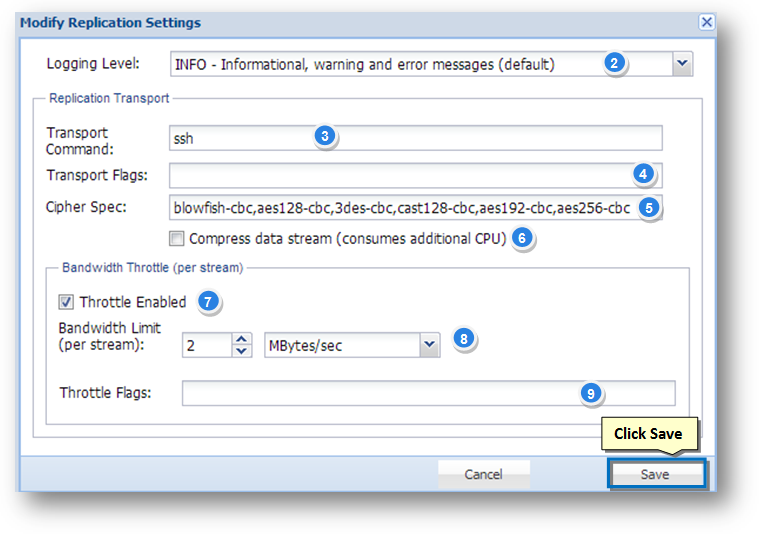Click callout marker number 4
Viewport: 759px width, 534px height.
click(644, 174)
